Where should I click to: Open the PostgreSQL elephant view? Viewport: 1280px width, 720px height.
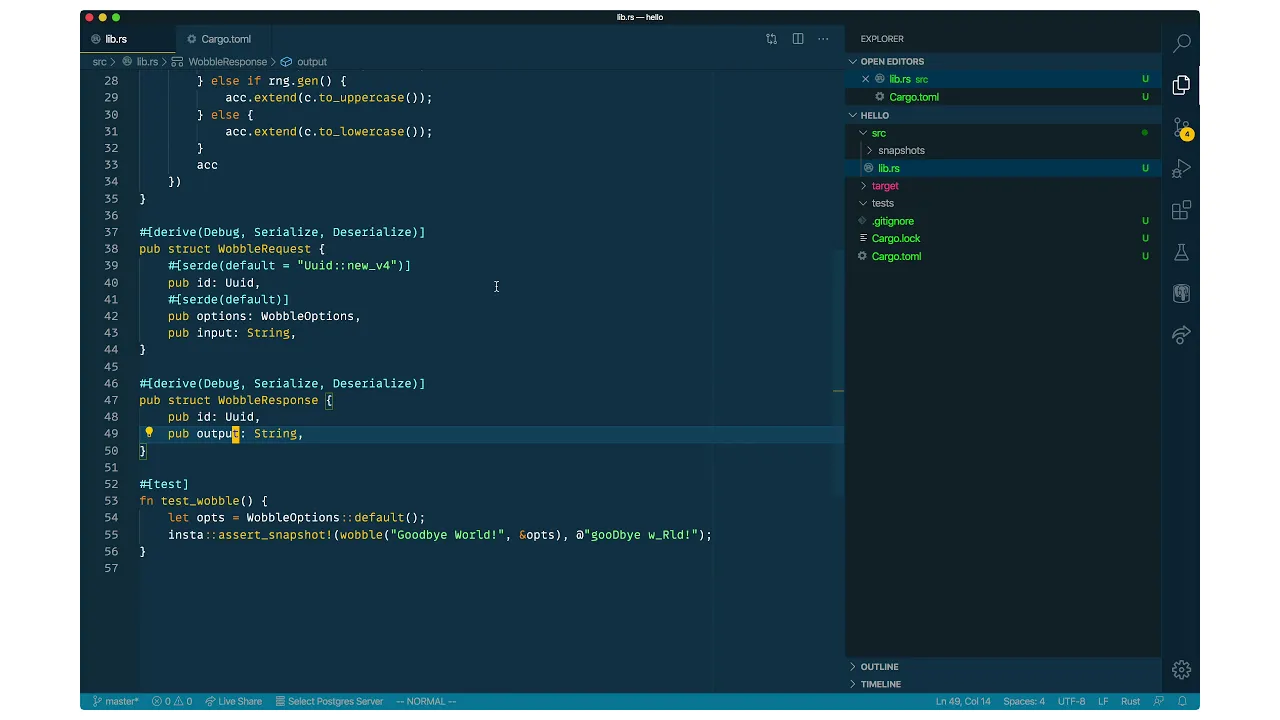coord(1181,294)
